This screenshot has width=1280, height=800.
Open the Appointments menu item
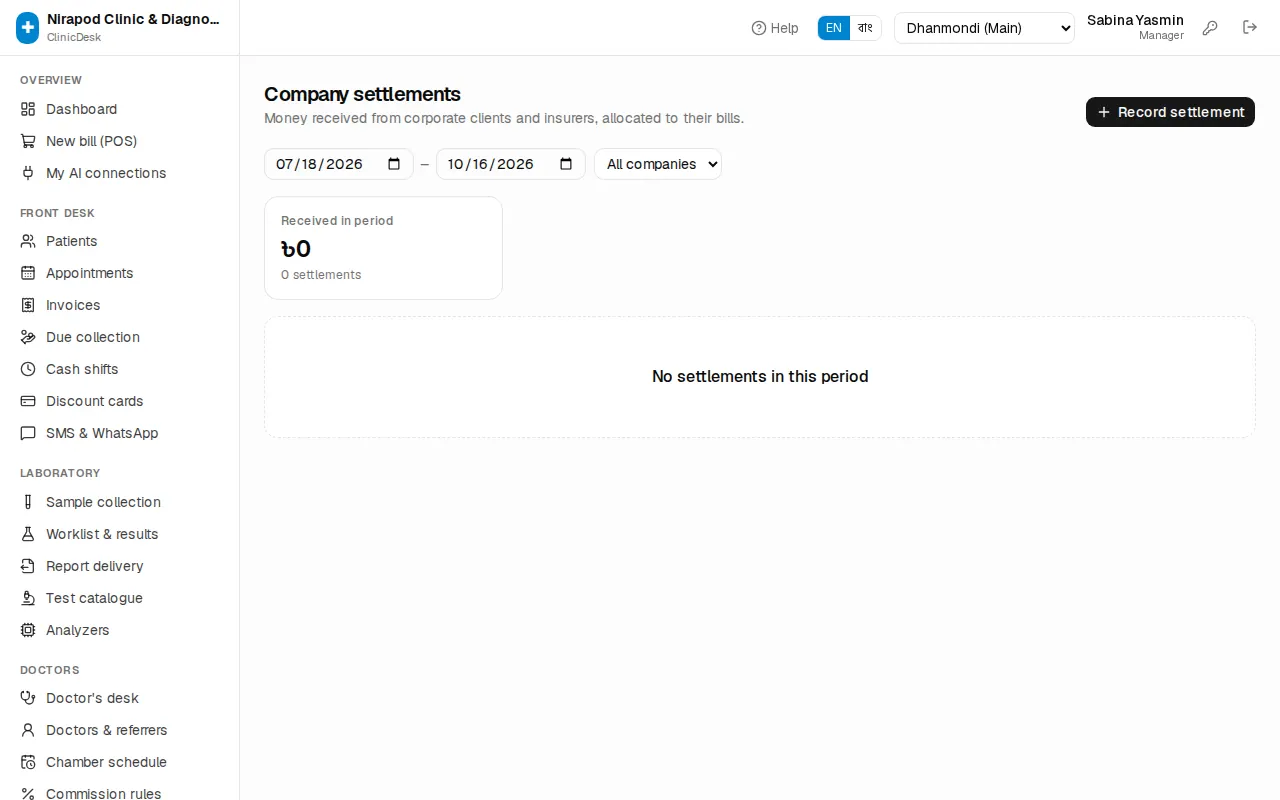[120, 273]
